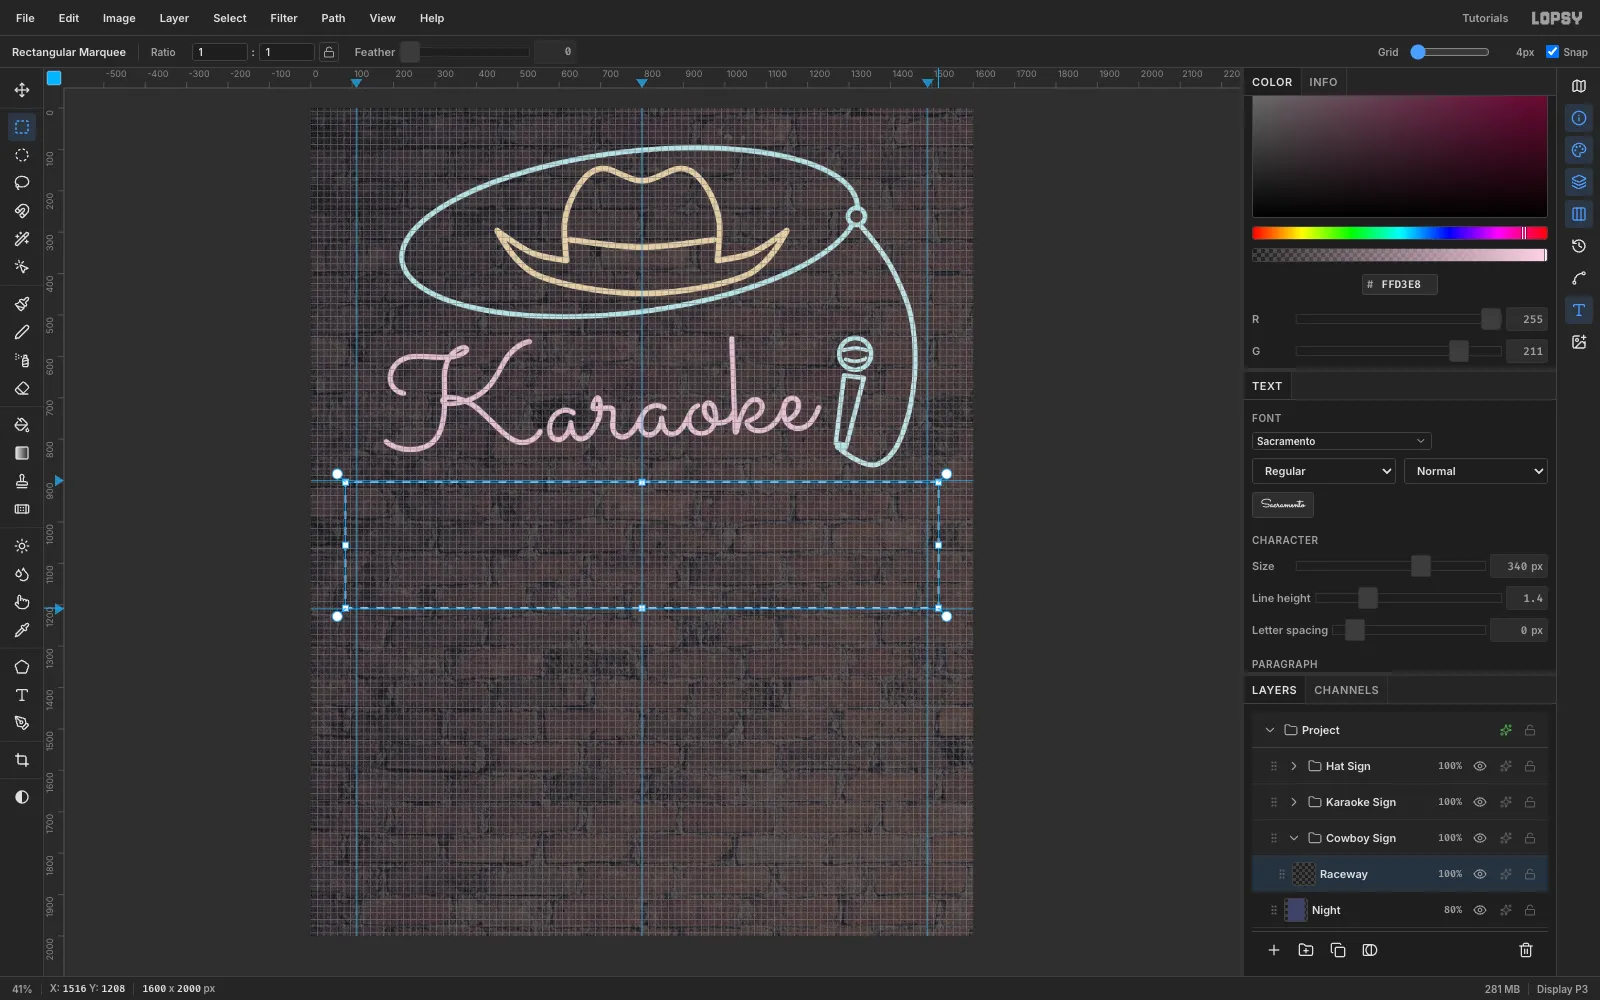Expand the Karaoke Sign group
This screenshot has width=1600, height=1000.
1294,802
